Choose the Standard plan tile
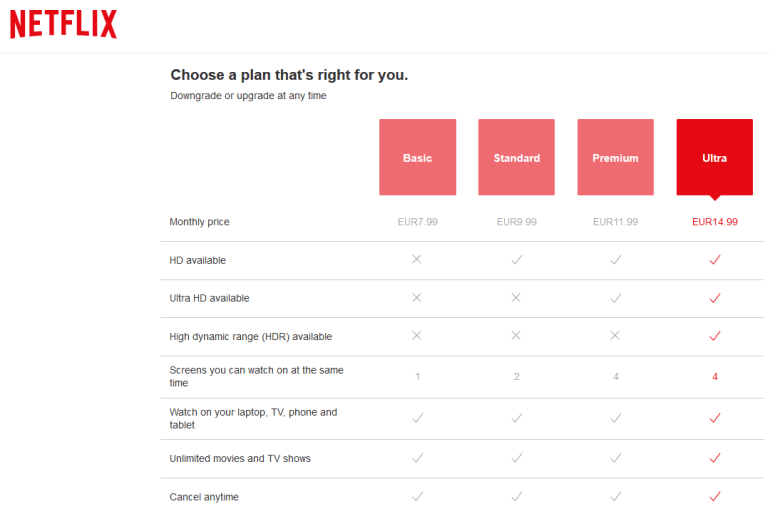Screen dimensions: 770x514 tap(516, 157)
